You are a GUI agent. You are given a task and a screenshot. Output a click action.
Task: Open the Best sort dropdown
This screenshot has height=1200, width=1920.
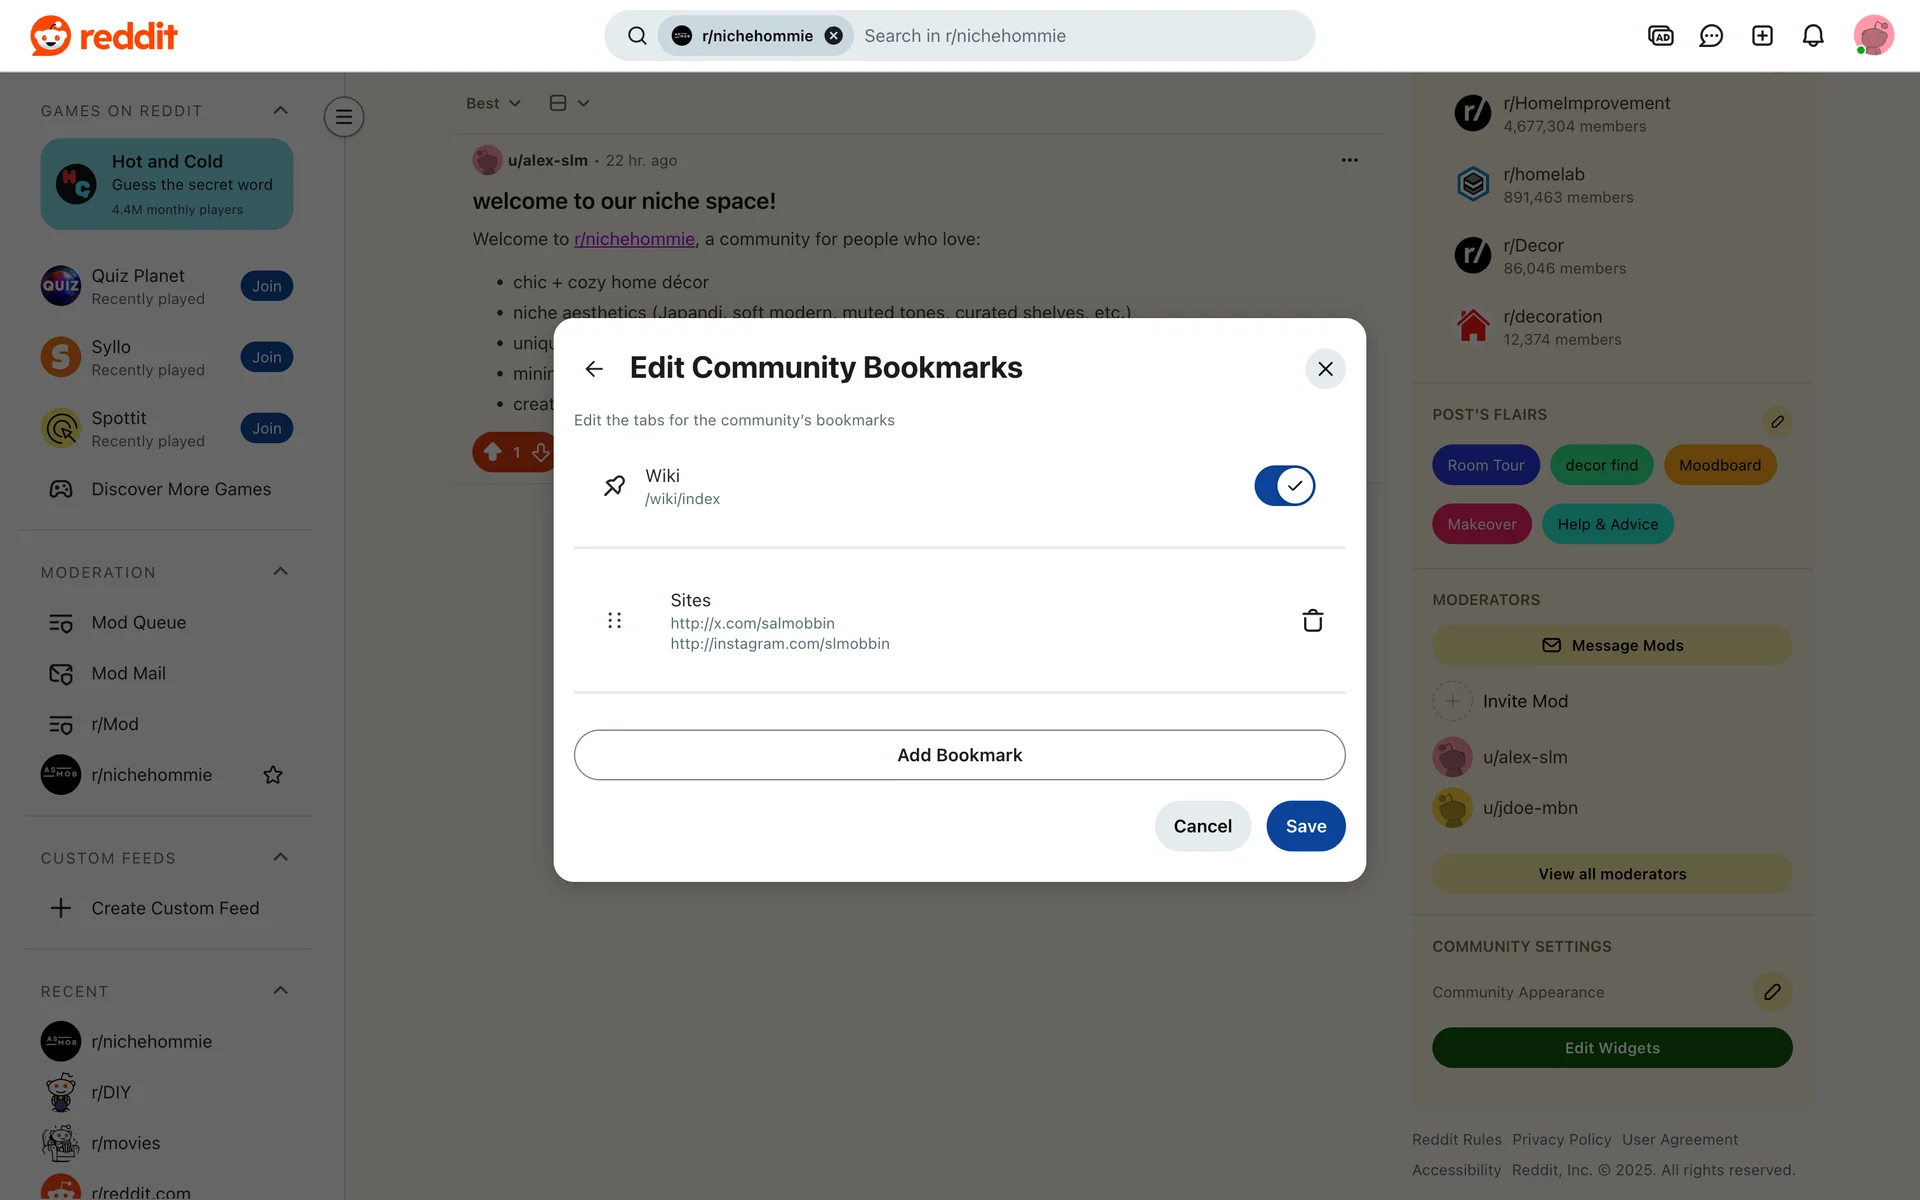coord(493,103)
